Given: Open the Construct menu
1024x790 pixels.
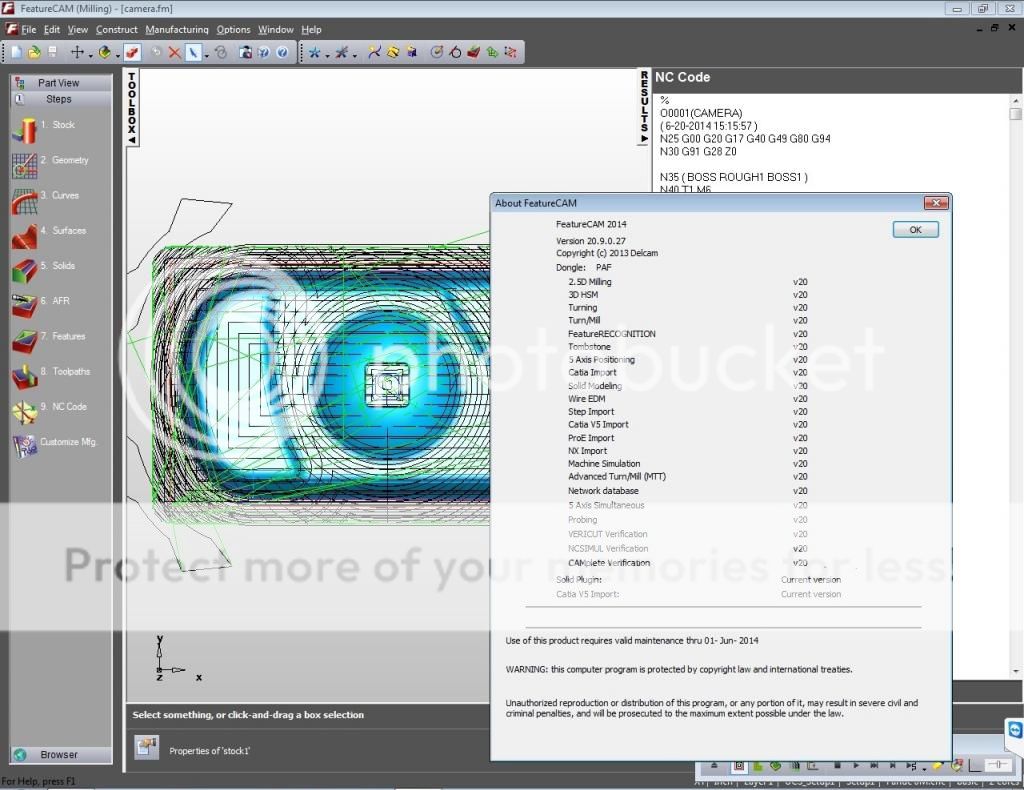Looking at the screenshot, I should tap(117, 29).
